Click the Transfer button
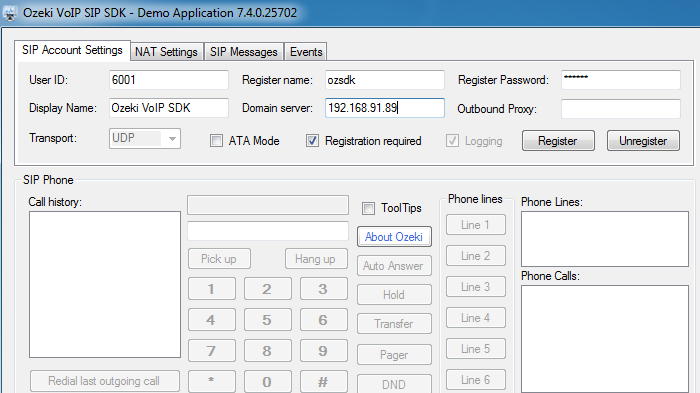The image size is (700, 393). tap(394, 324)
